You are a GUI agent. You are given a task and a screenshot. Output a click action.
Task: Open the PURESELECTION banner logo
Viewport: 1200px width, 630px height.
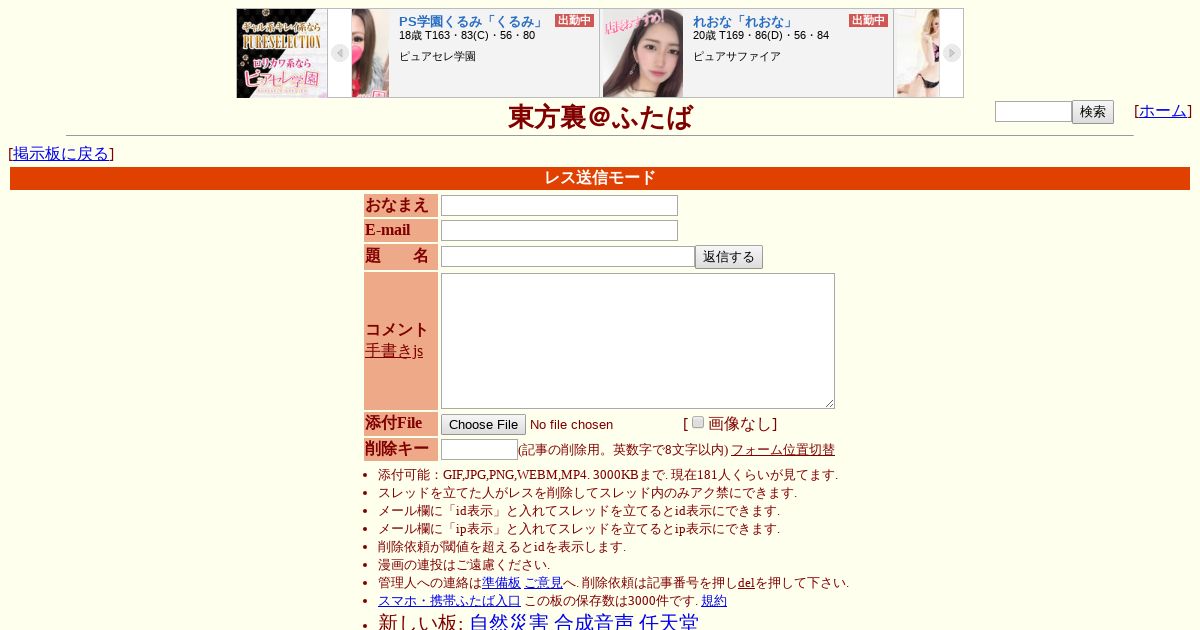tap(282, 53)
